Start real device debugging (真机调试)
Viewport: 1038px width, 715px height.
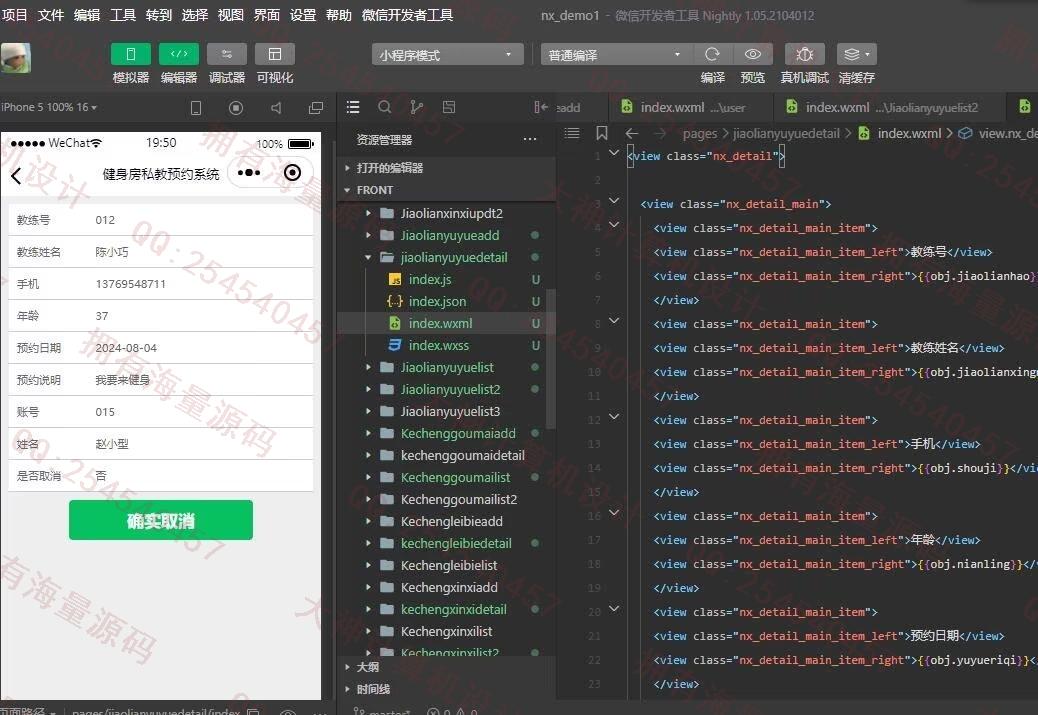804,54
